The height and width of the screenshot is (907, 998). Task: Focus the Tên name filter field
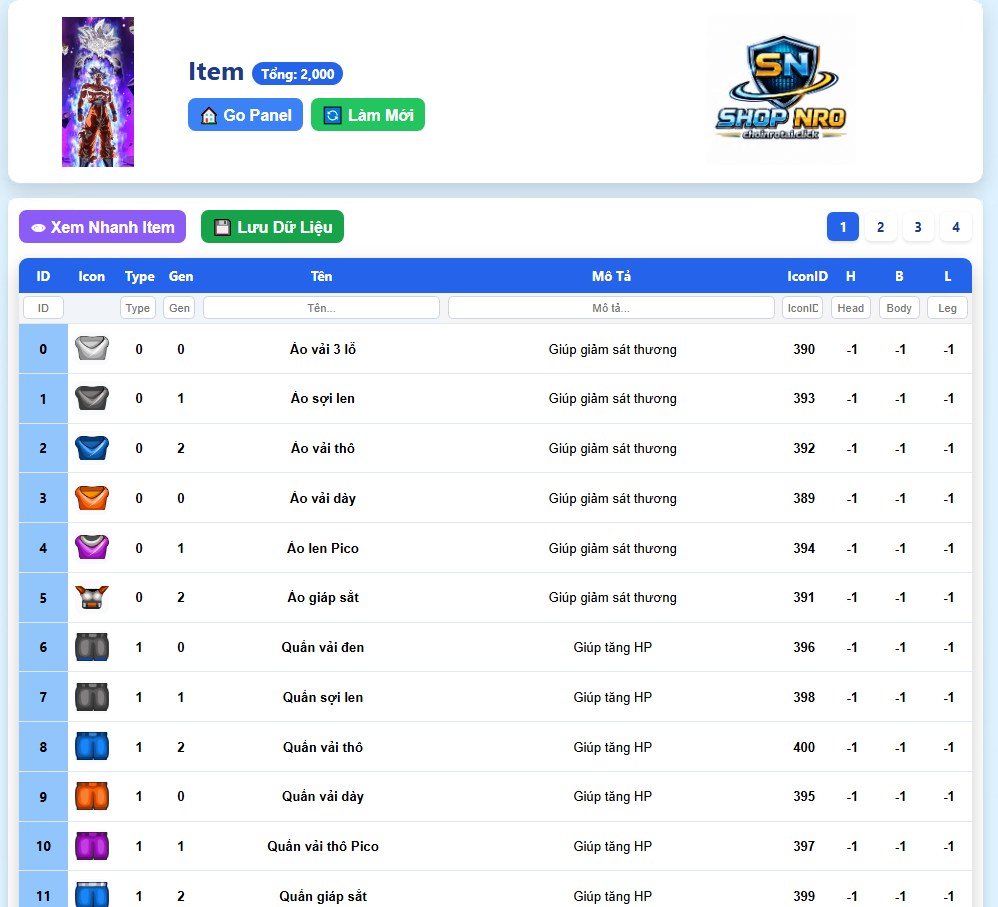point(321,307)
